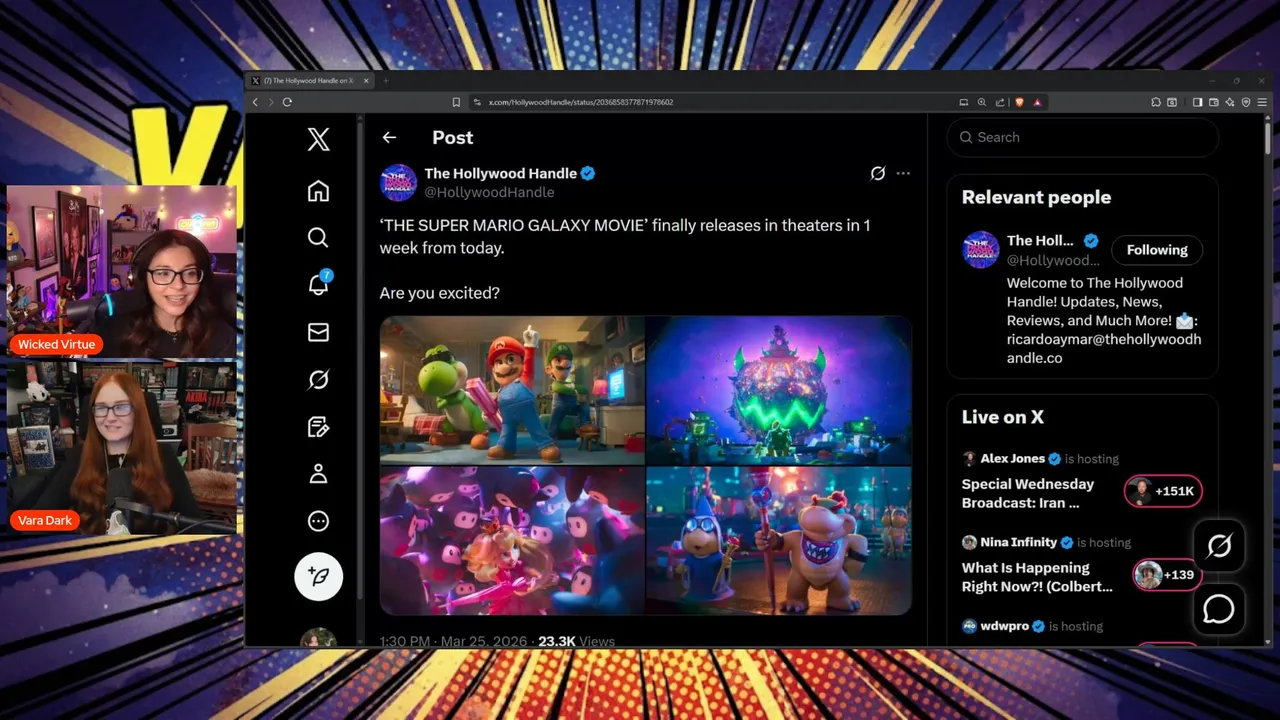Click account avatar at sidebar bottom
Screen dimensions: 1280x720
click(318, 638)
